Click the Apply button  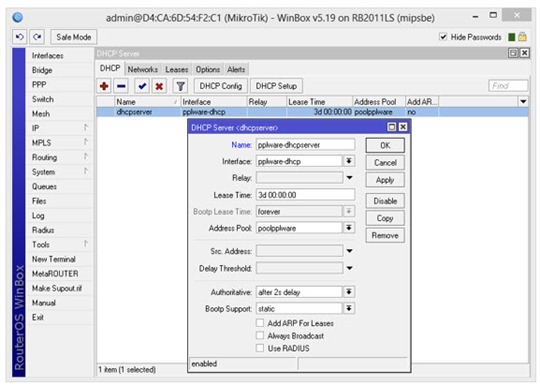point(385,180)
